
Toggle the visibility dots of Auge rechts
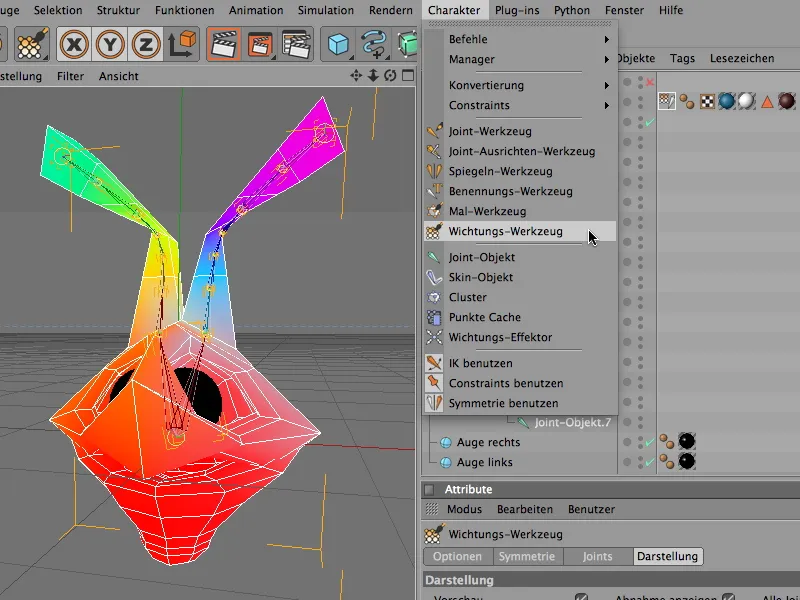(640, 442)
